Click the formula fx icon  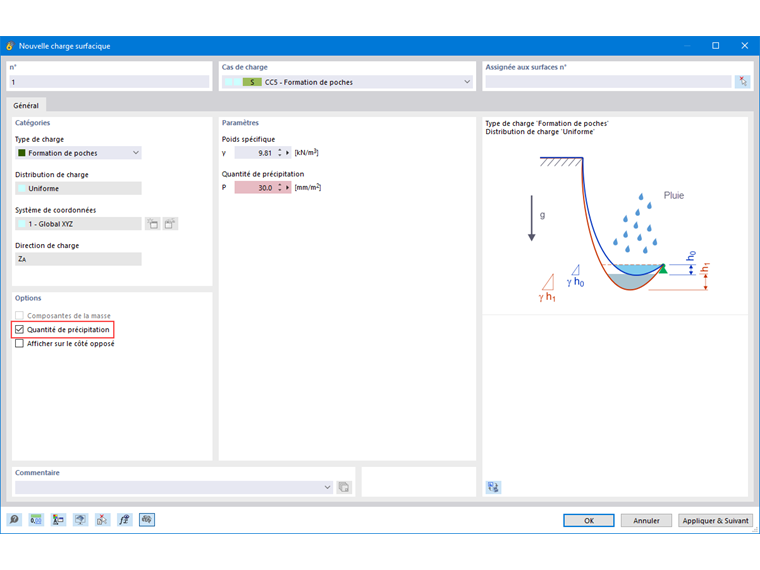pos(125,520)
